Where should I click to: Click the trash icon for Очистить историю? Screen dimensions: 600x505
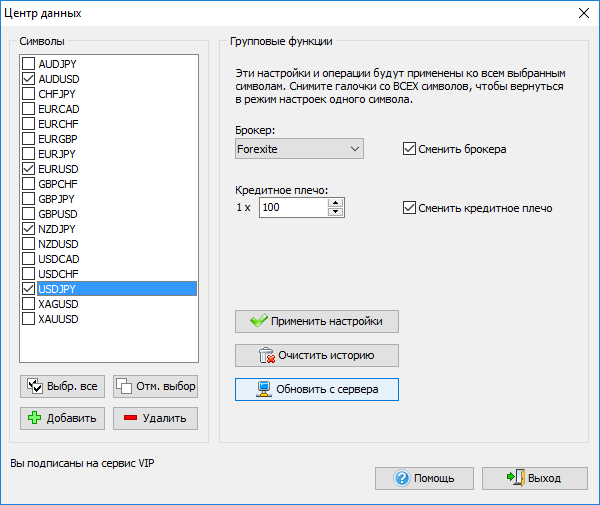(266, 355)
